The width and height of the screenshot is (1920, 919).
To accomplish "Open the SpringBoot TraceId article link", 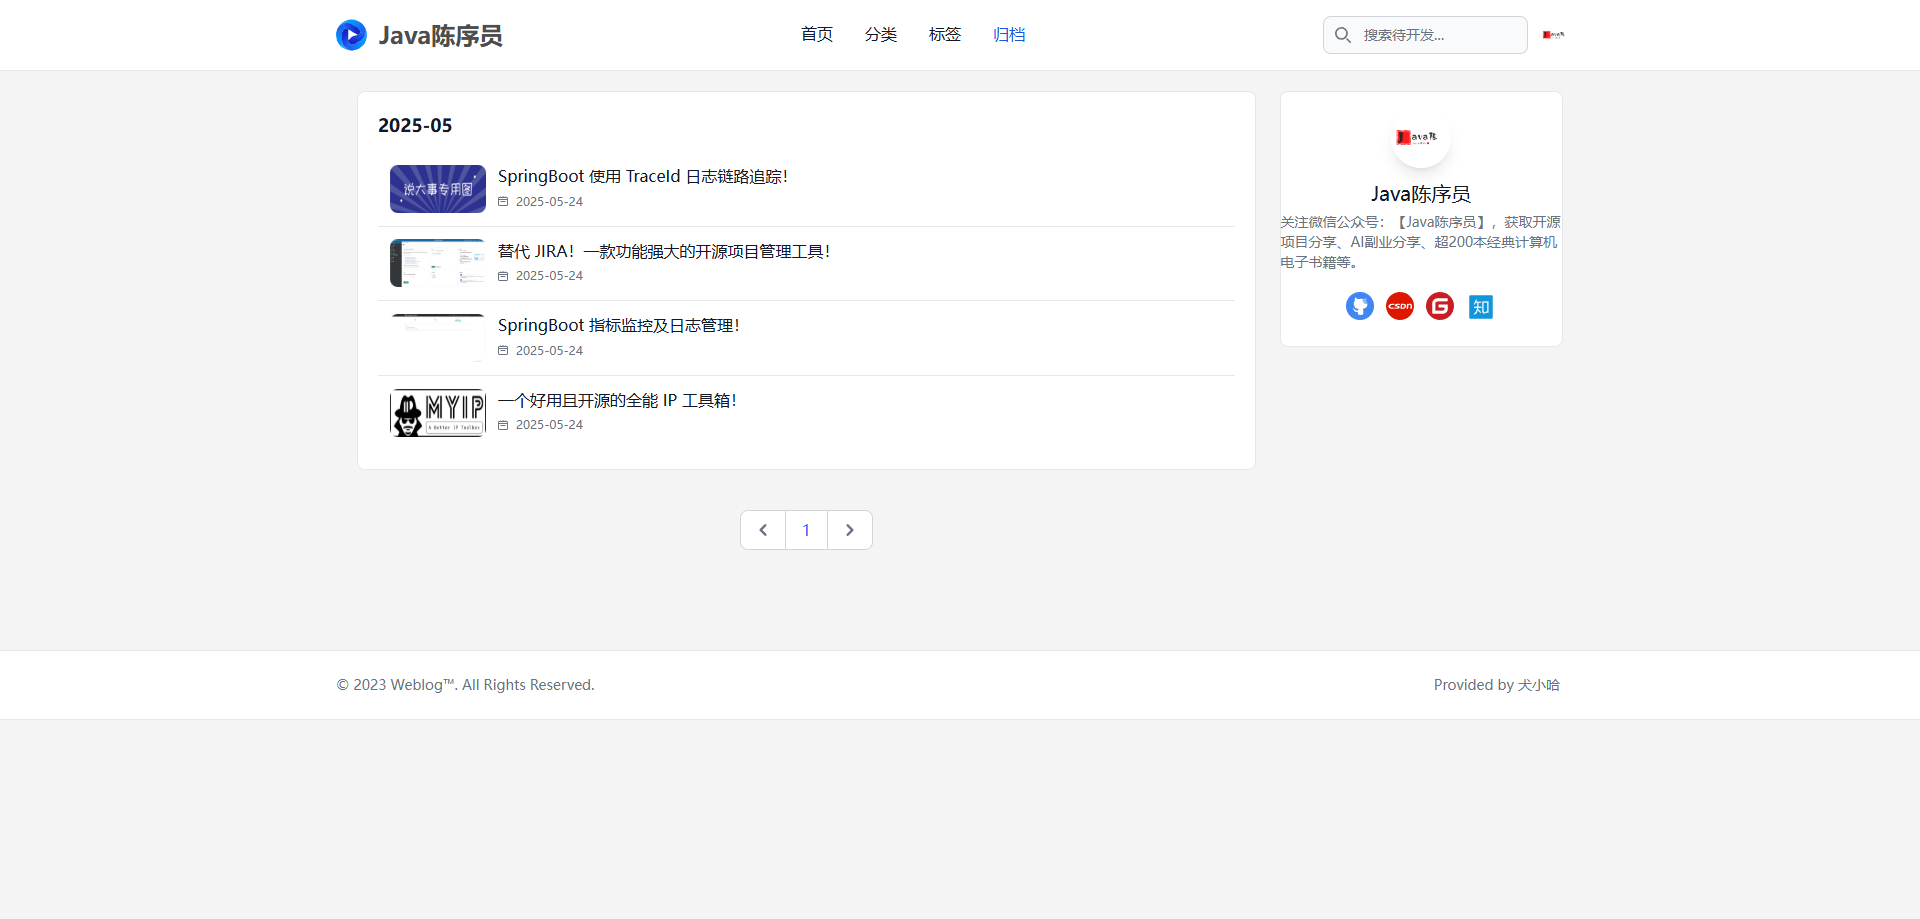I will [642, 177].
